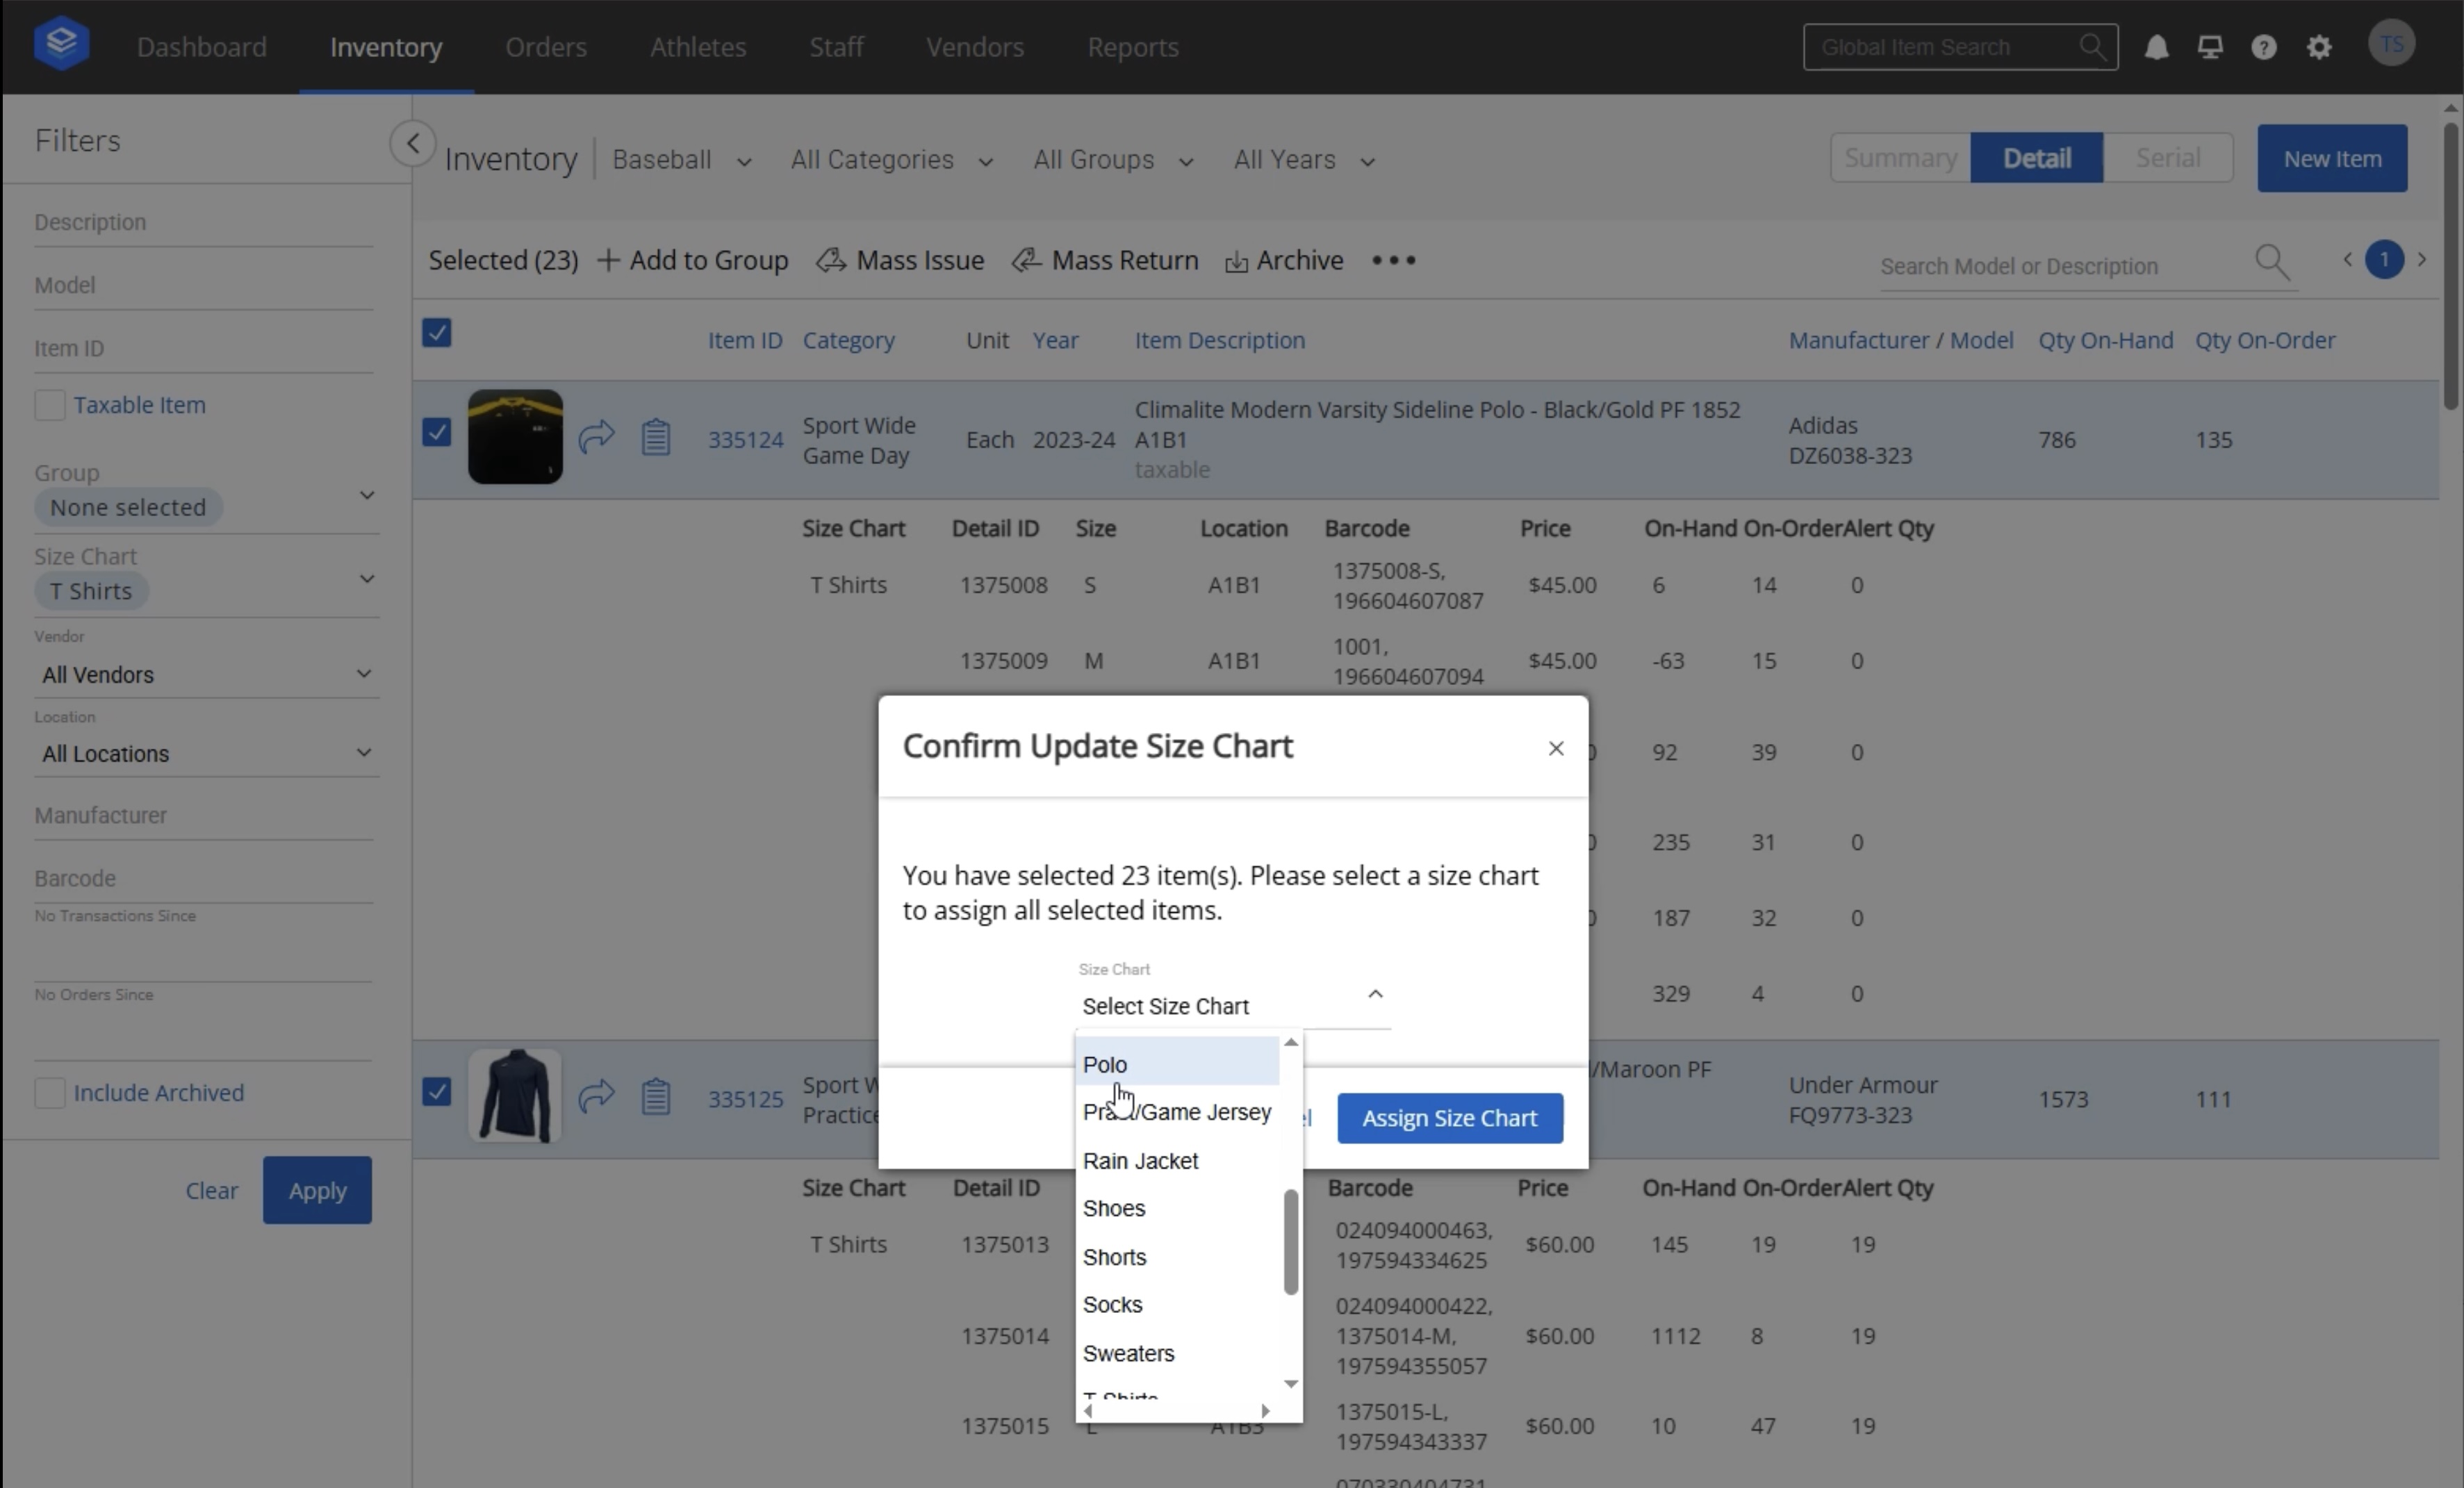
Task: Open the All Categories dropdown
Action: point(890,160)
